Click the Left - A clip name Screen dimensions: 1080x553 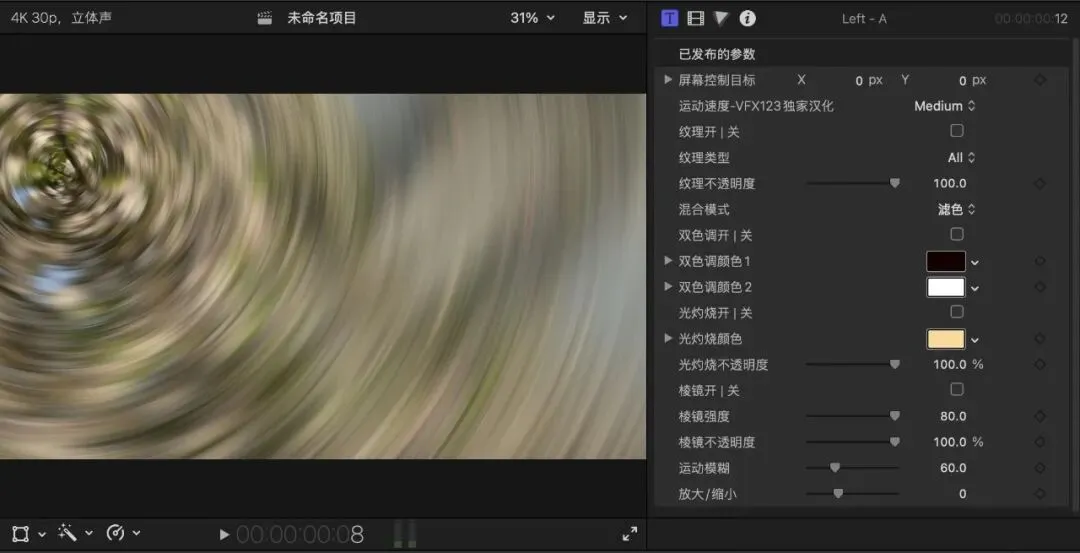864,19
